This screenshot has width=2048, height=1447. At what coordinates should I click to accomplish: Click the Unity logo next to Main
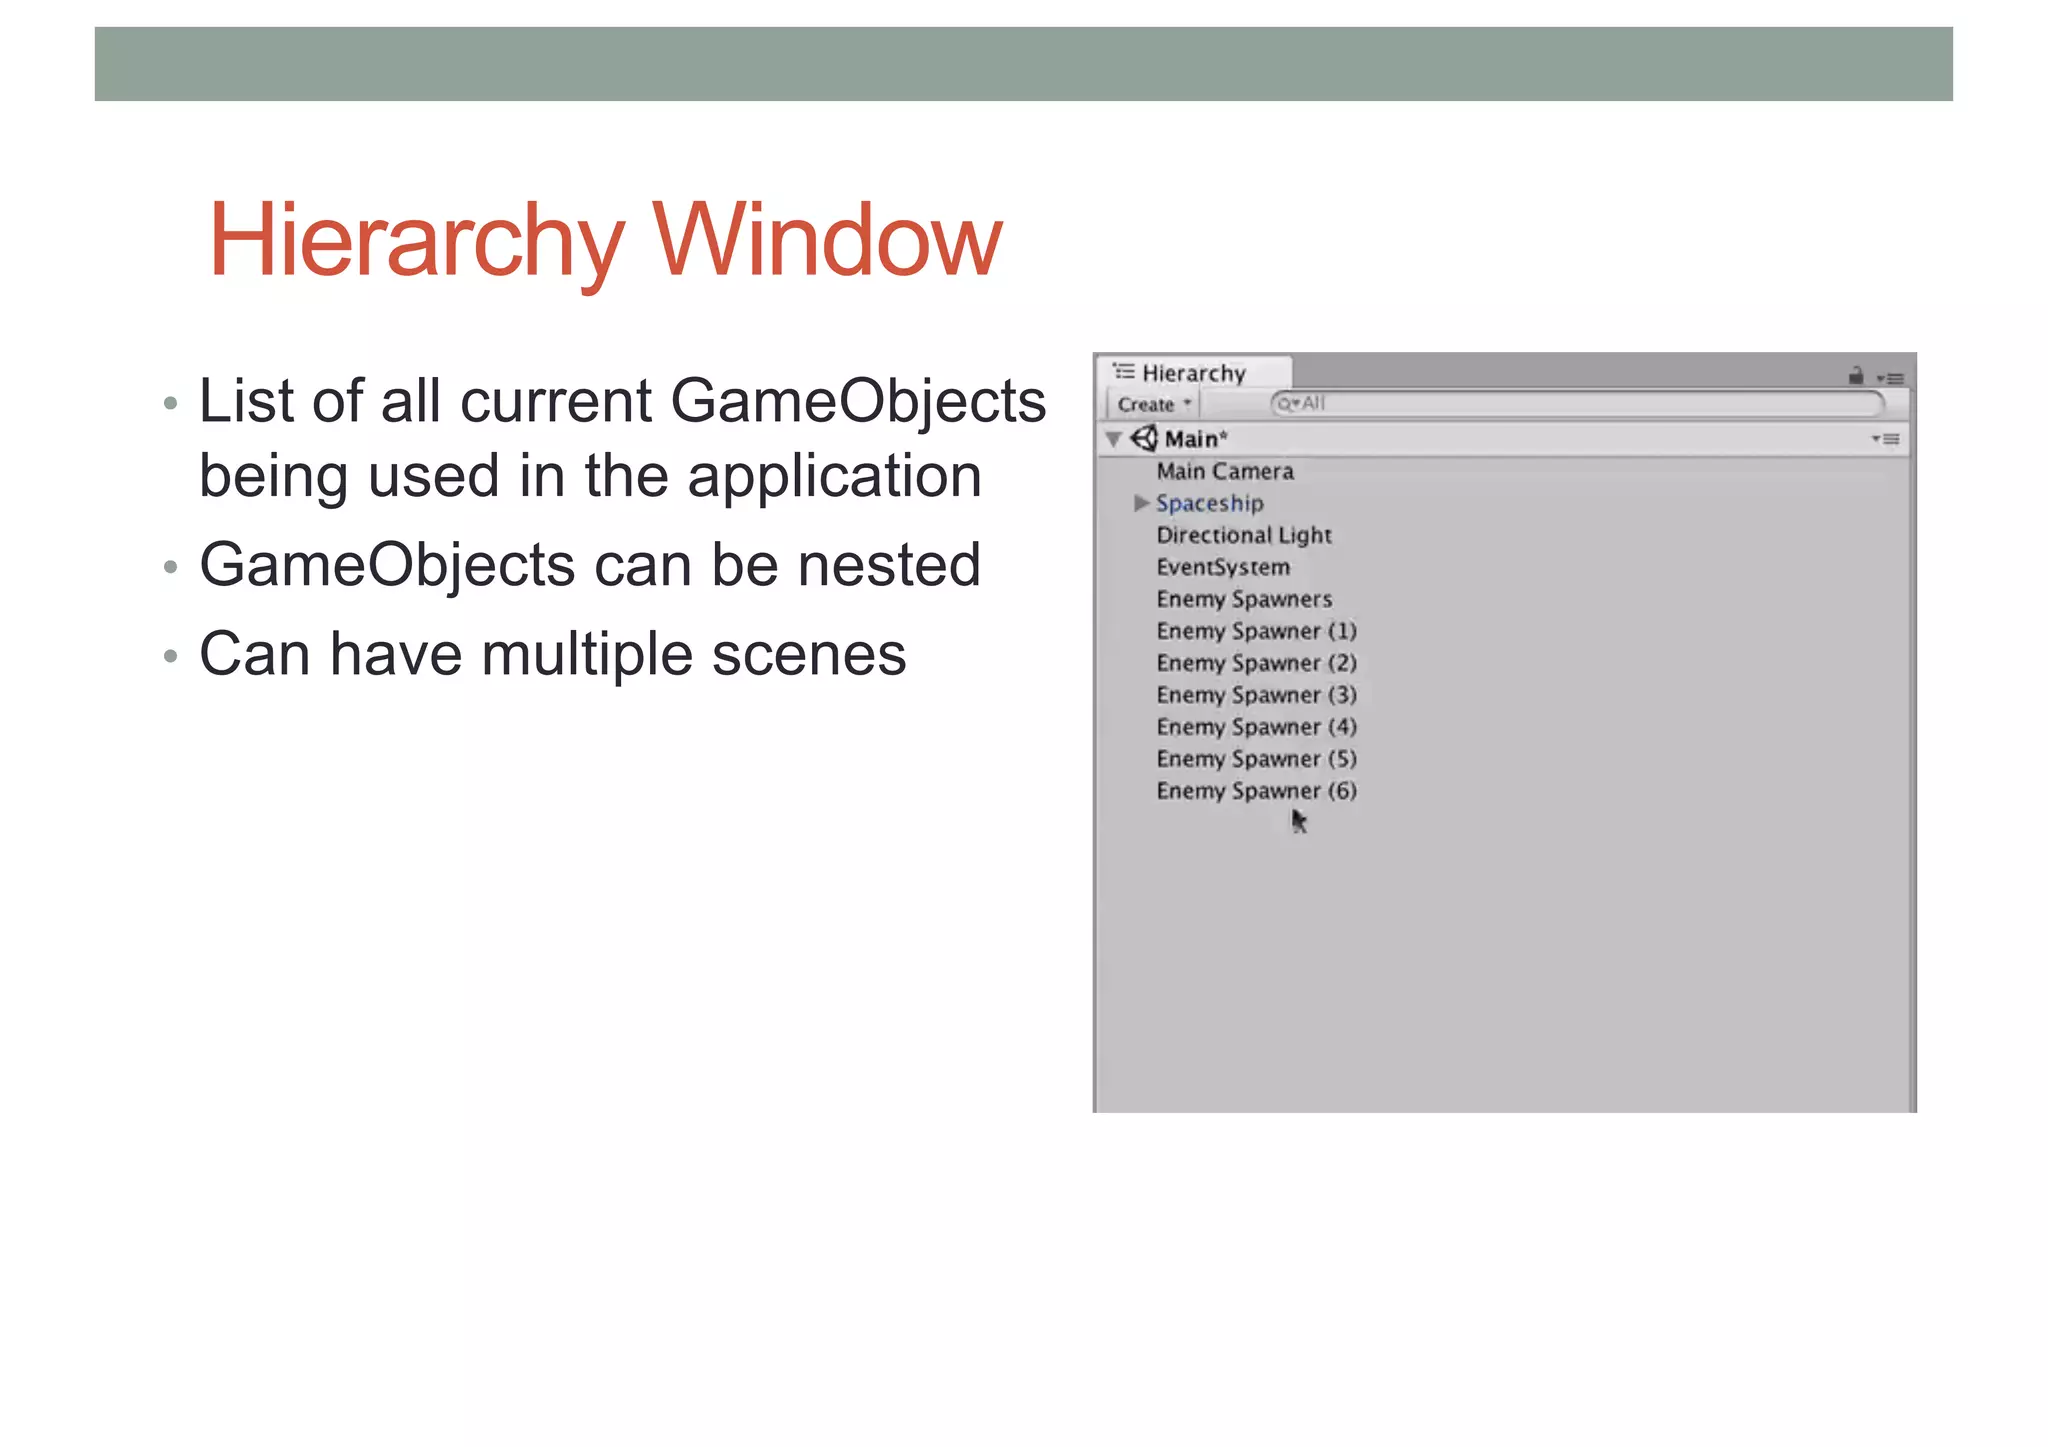click(1144, 438)
